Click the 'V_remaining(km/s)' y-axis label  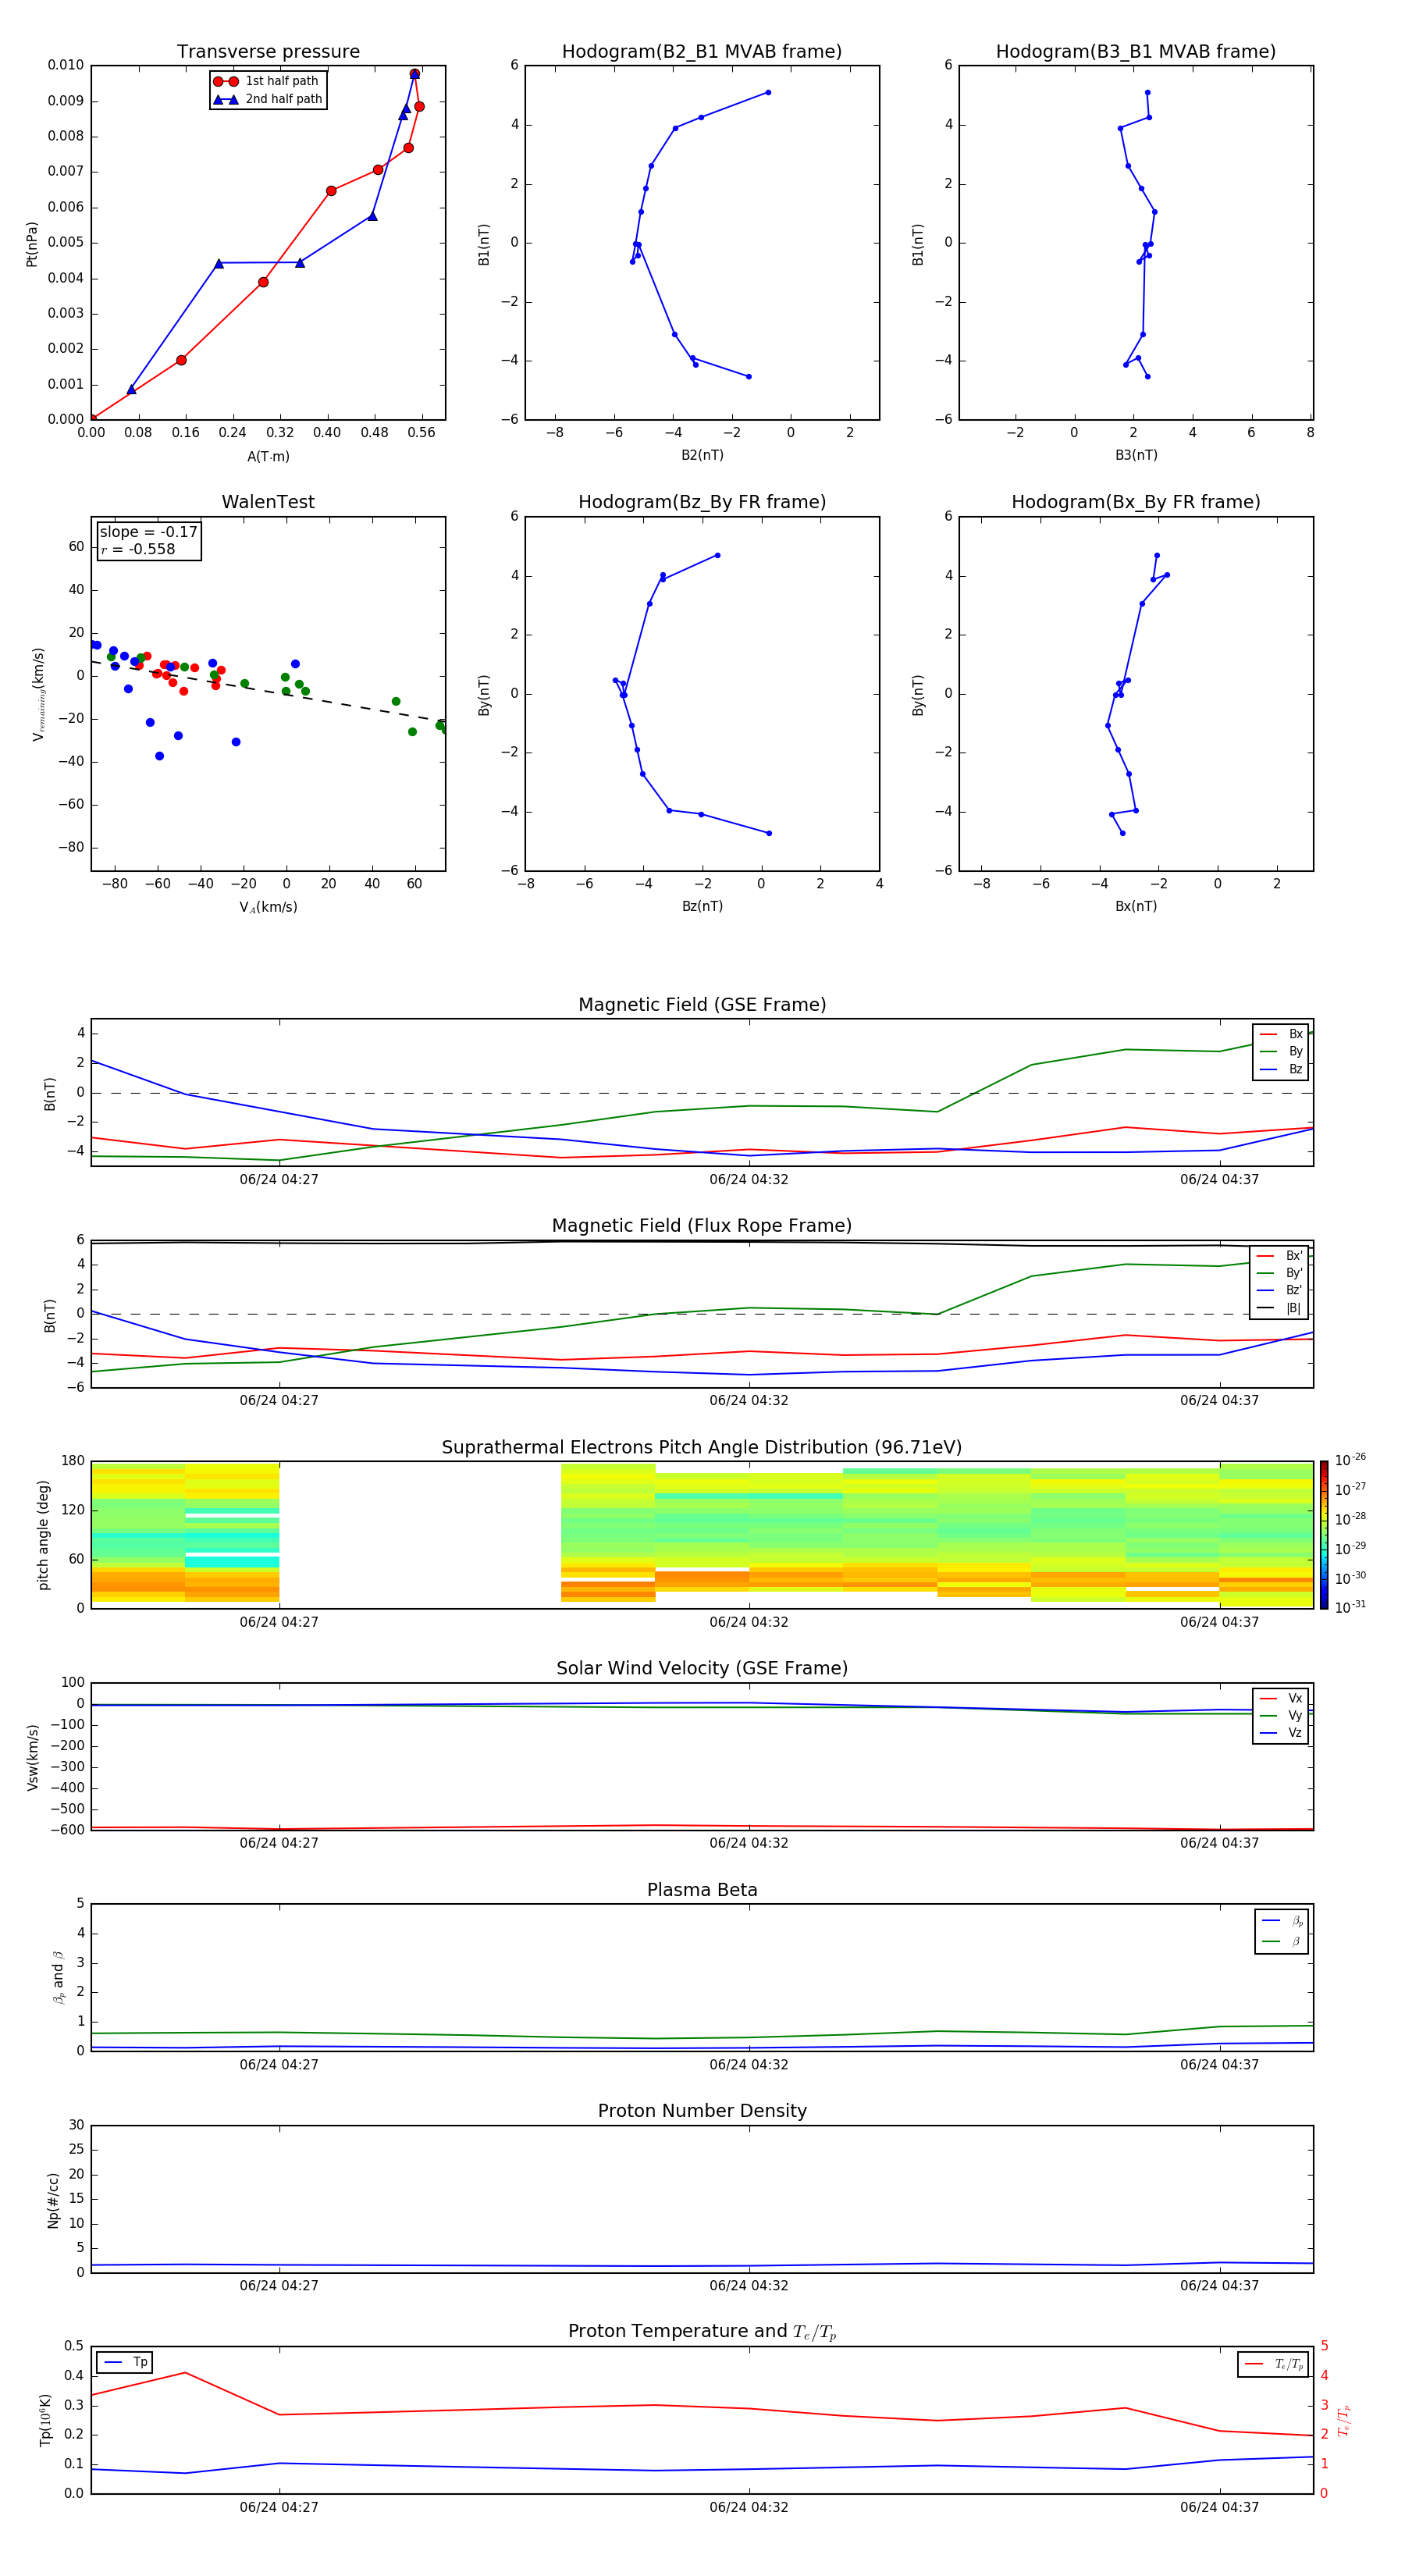(39, 694)
